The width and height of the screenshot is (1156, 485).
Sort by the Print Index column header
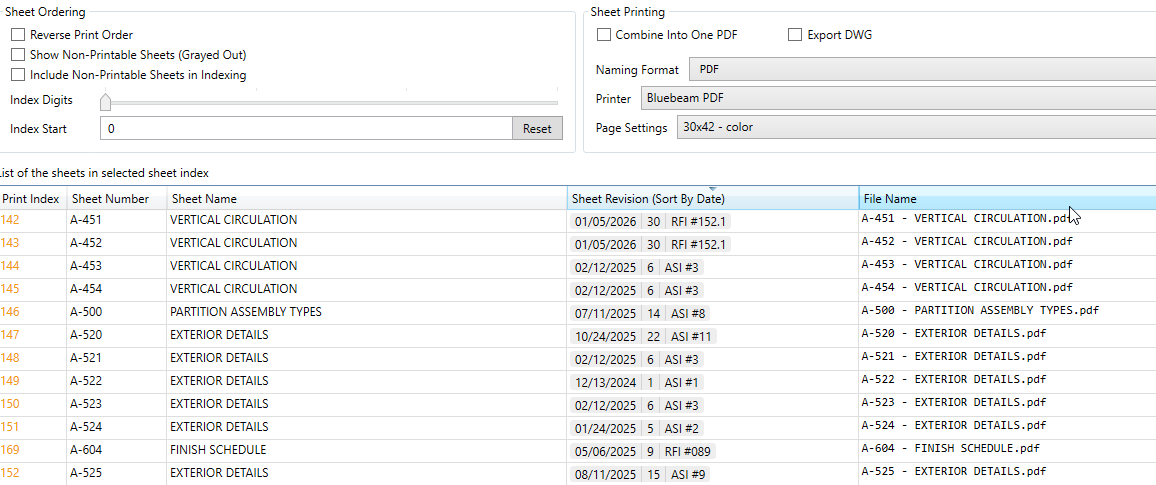point(31,199)
